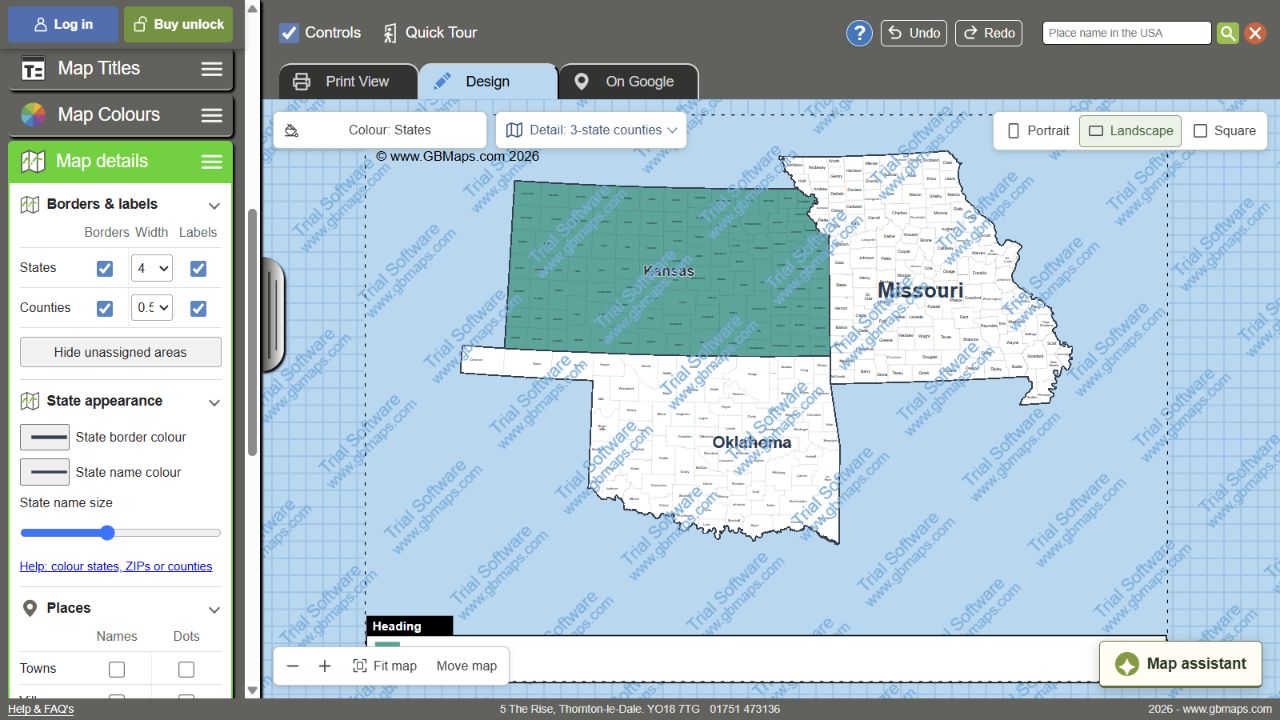Click Hide unassigned areas button
The height and width of the screenshot is (720, 1280).
pos(121,352)
